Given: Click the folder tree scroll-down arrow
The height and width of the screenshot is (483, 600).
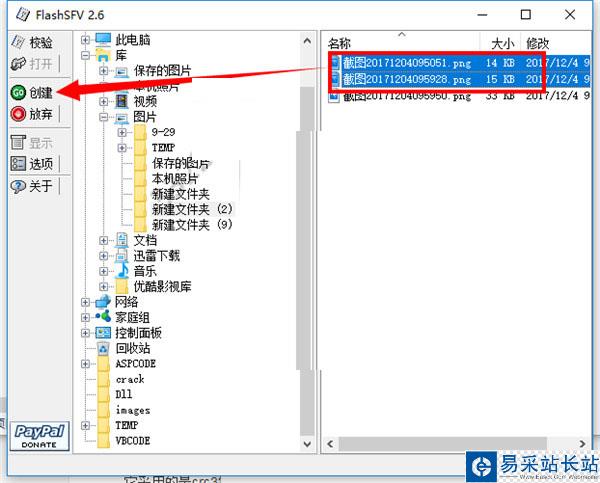Looking at the screenshot, I should click(307, 444).
